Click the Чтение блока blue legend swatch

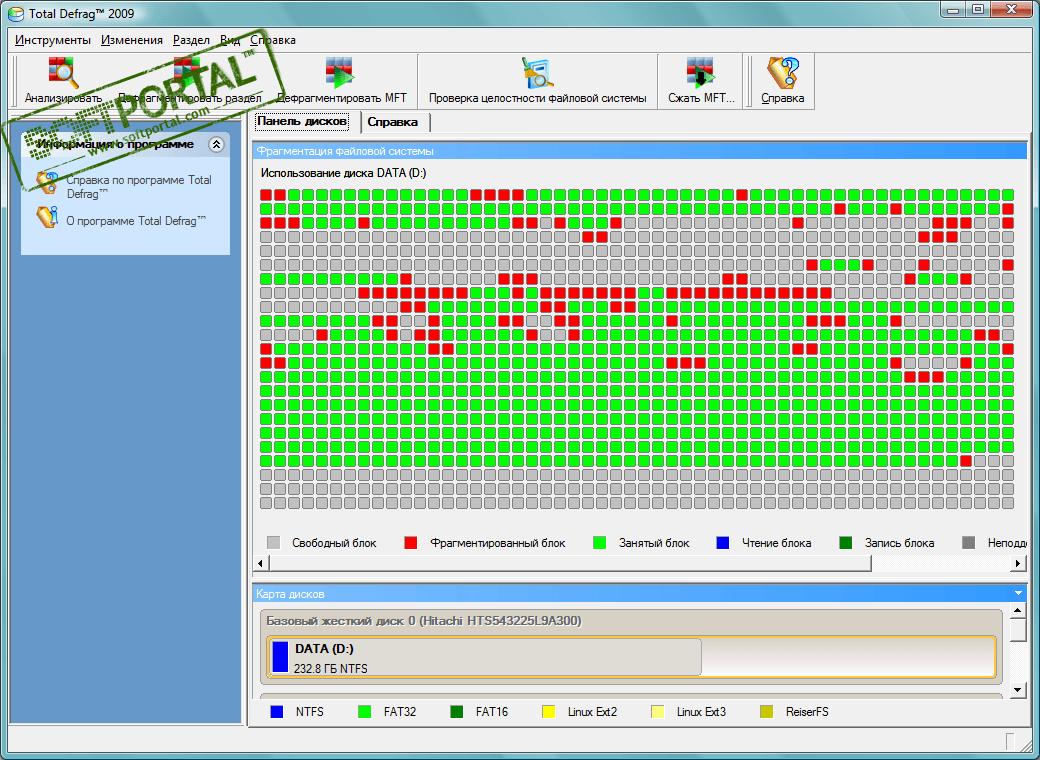point(723,542)
